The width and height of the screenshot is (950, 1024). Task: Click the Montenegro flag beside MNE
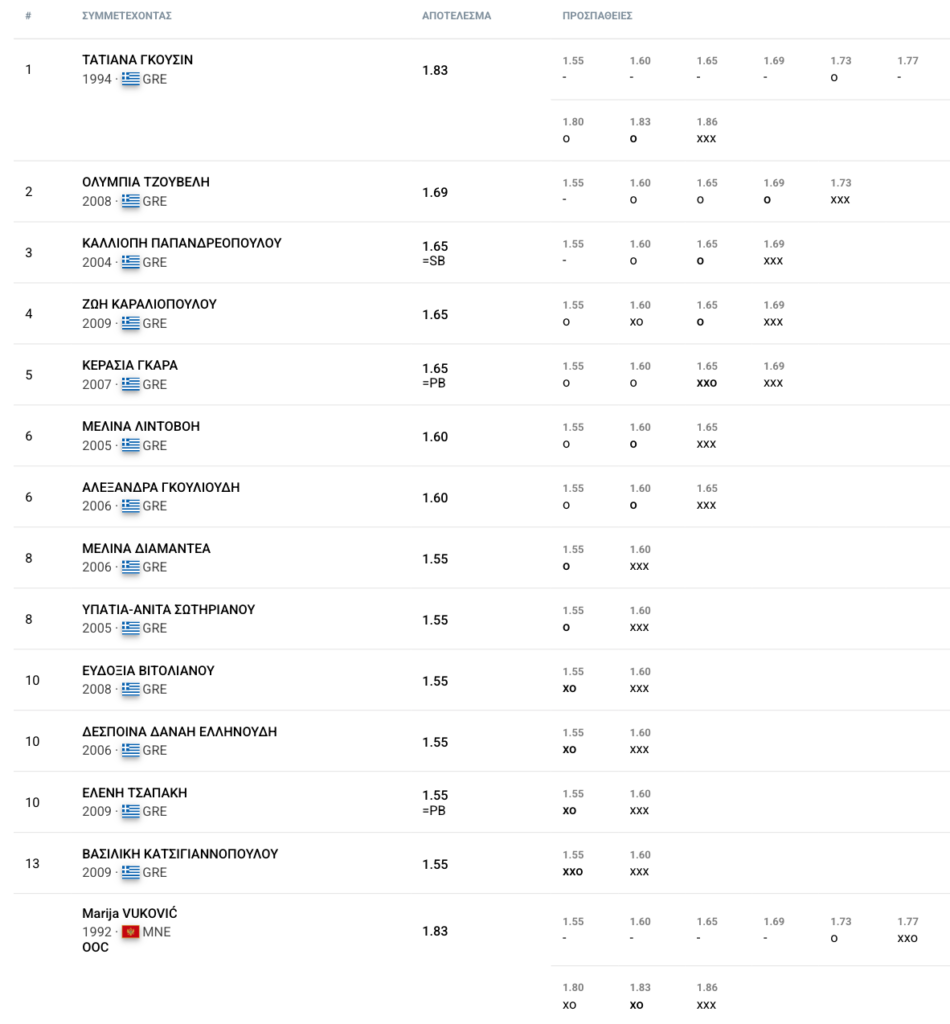pos(130,932)
